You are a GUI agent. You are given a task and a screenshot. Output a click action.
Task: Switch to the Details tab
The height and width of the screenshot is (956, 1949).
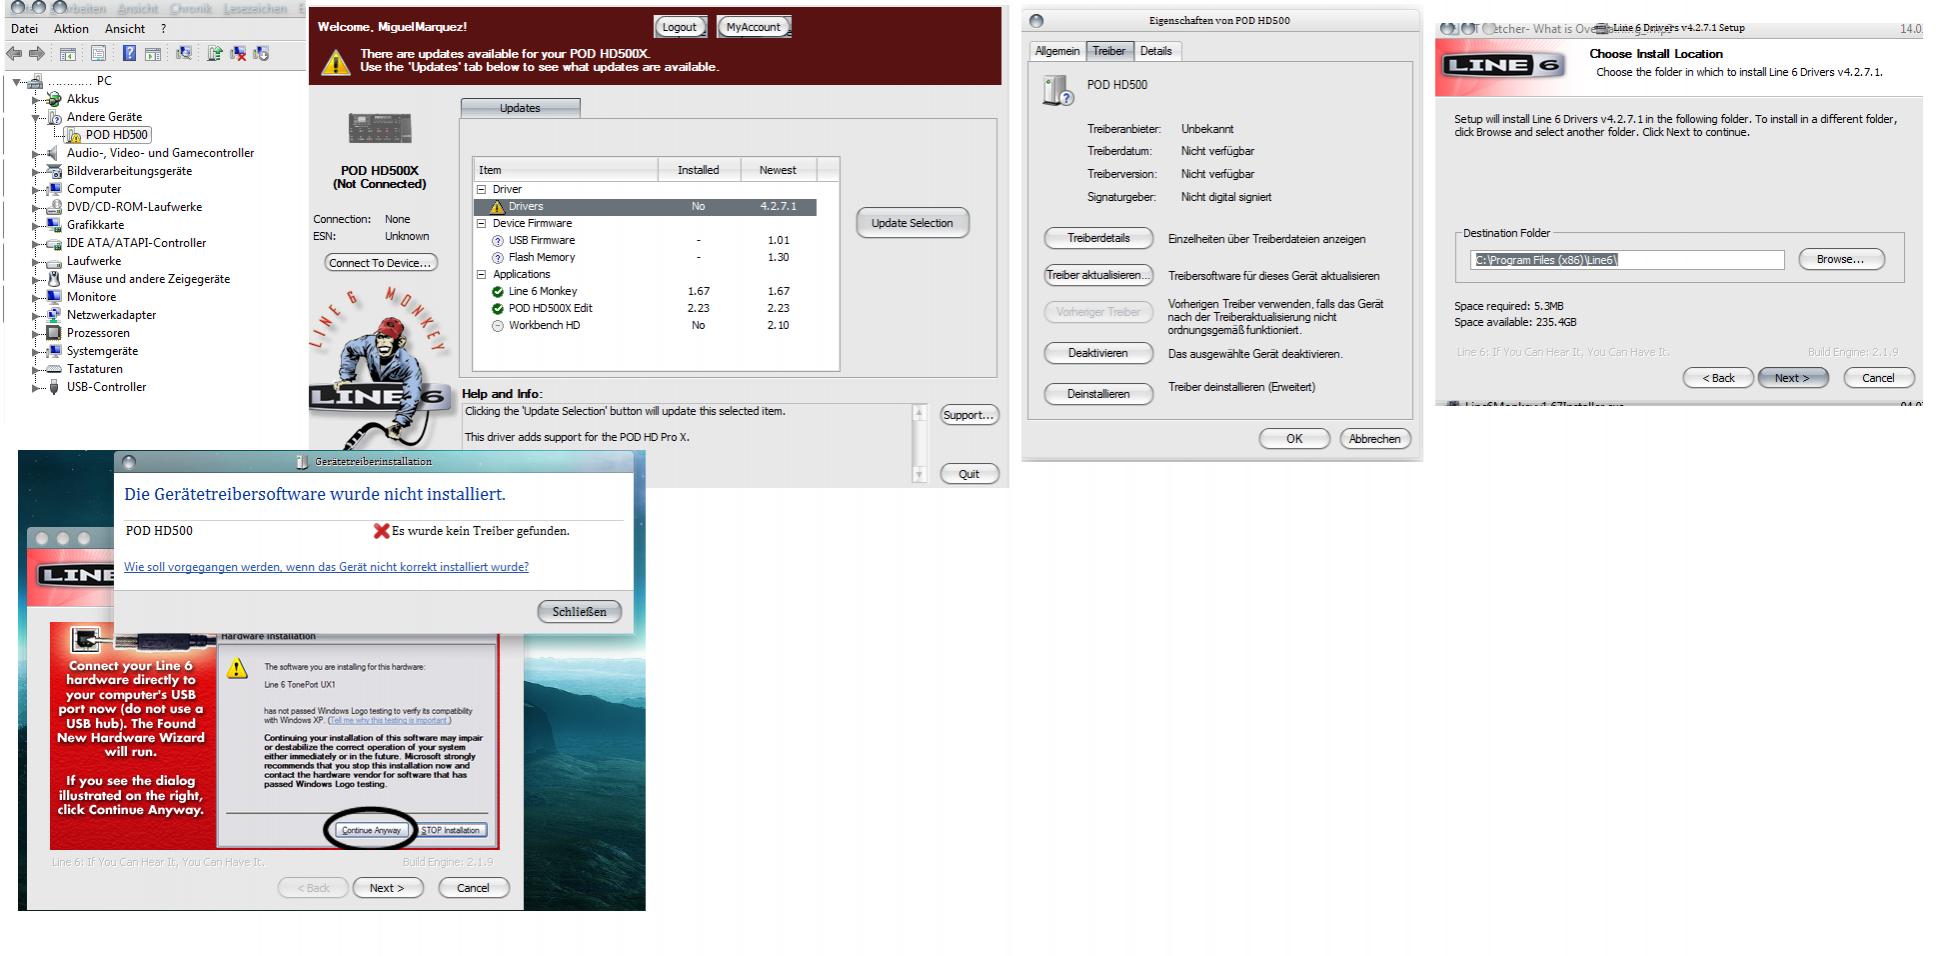(1156, 51)
